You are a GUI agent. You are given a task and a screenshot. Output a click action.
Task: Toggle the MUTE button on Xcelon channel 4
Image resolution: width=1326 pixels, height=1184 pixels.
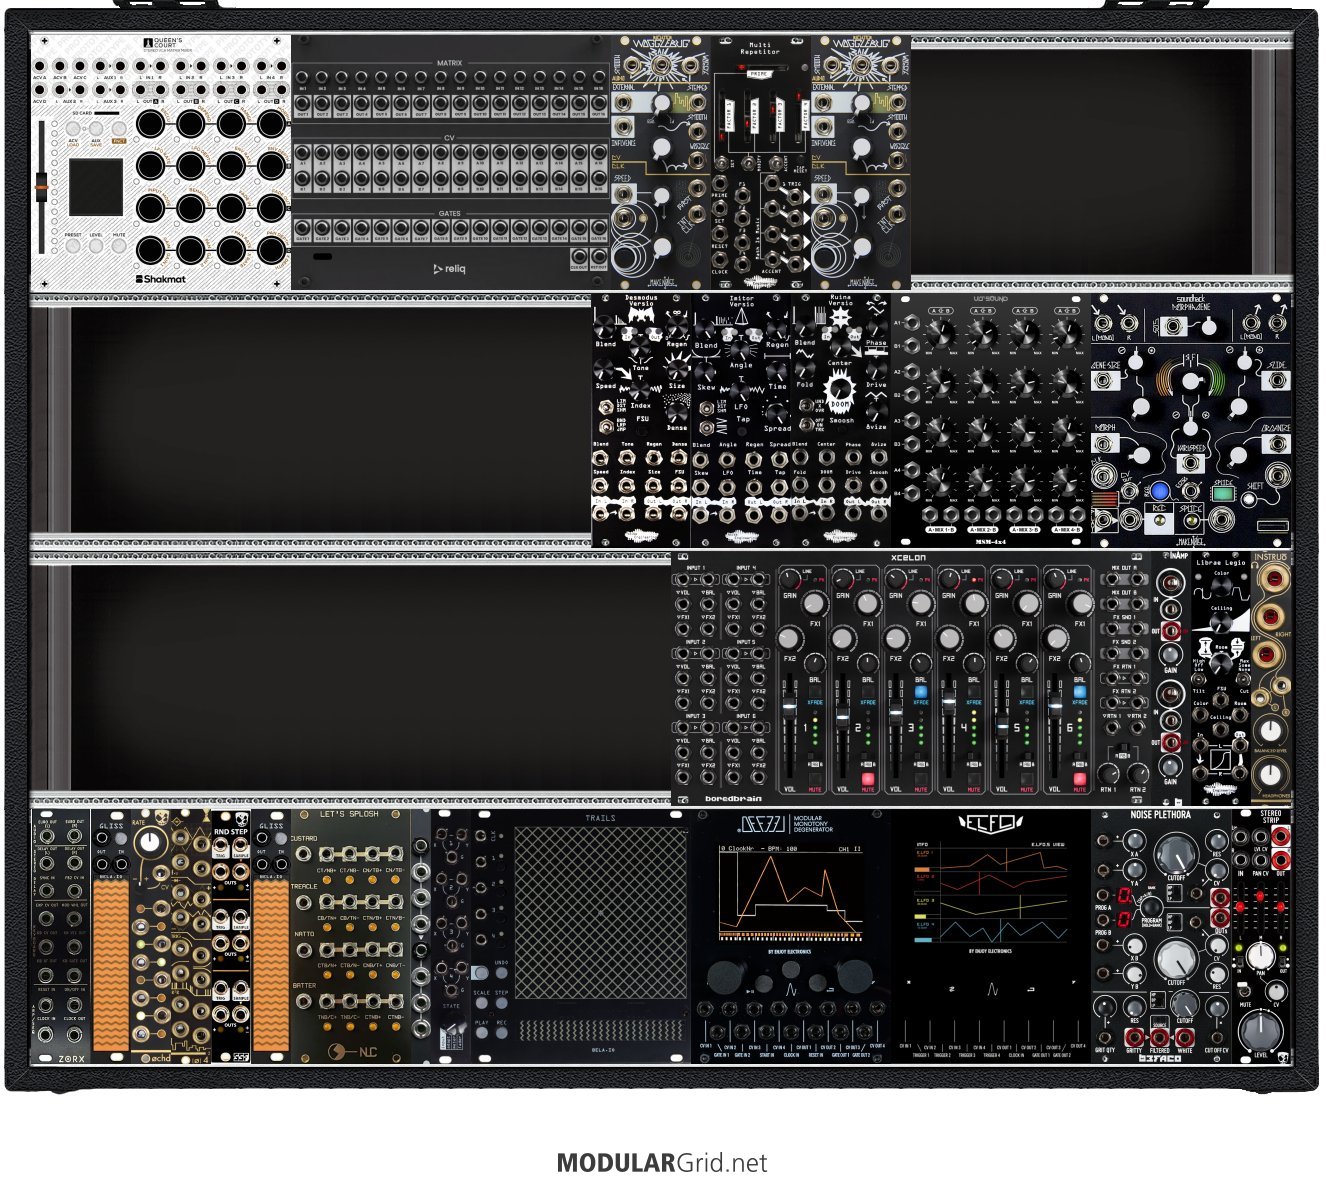(x=973, y=779)
